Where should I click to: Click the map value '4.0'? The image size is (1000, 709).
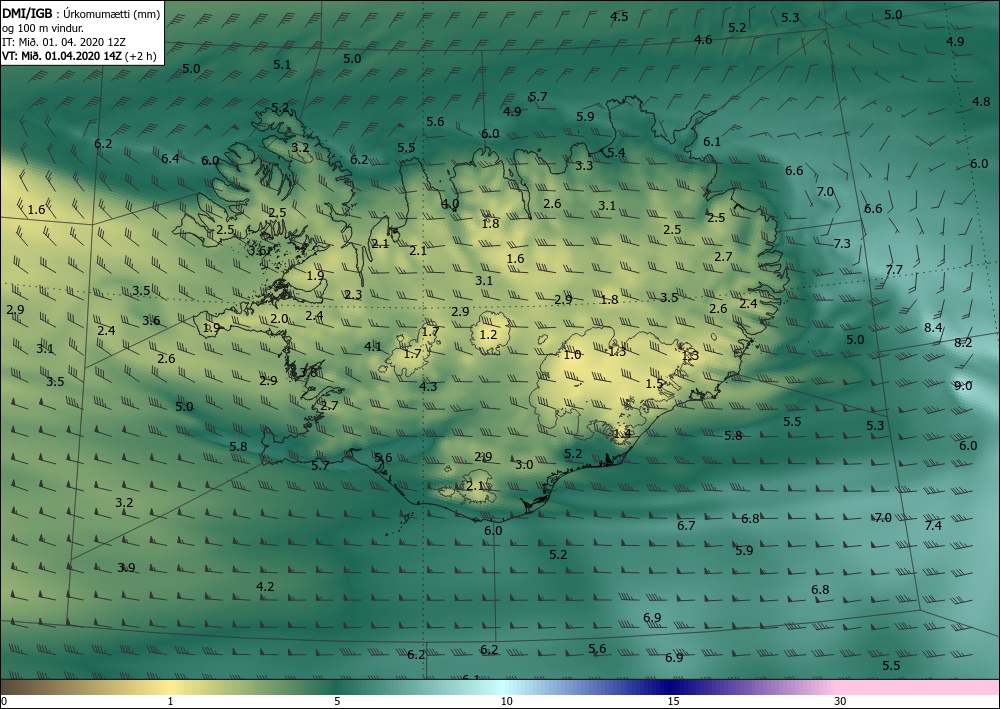(450, 204)
